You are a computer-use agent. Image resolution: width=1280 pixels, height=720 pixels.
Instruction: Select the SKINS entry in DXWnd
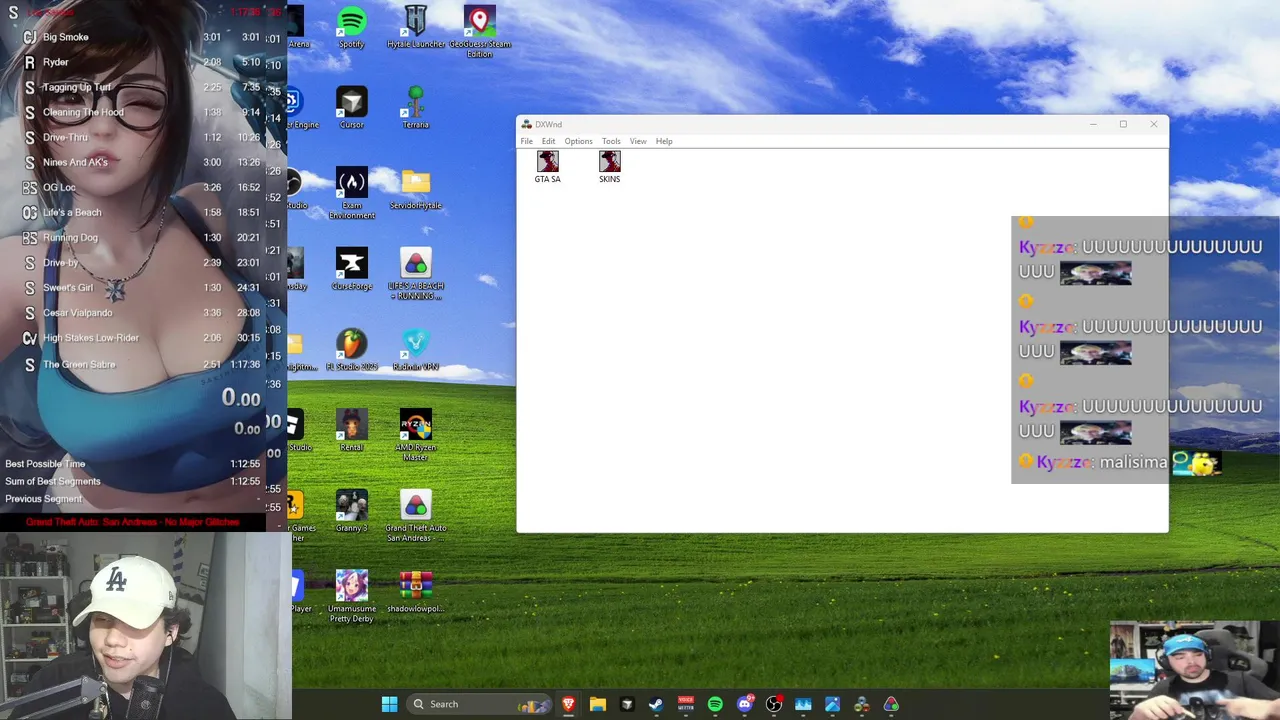coord(610,167)
